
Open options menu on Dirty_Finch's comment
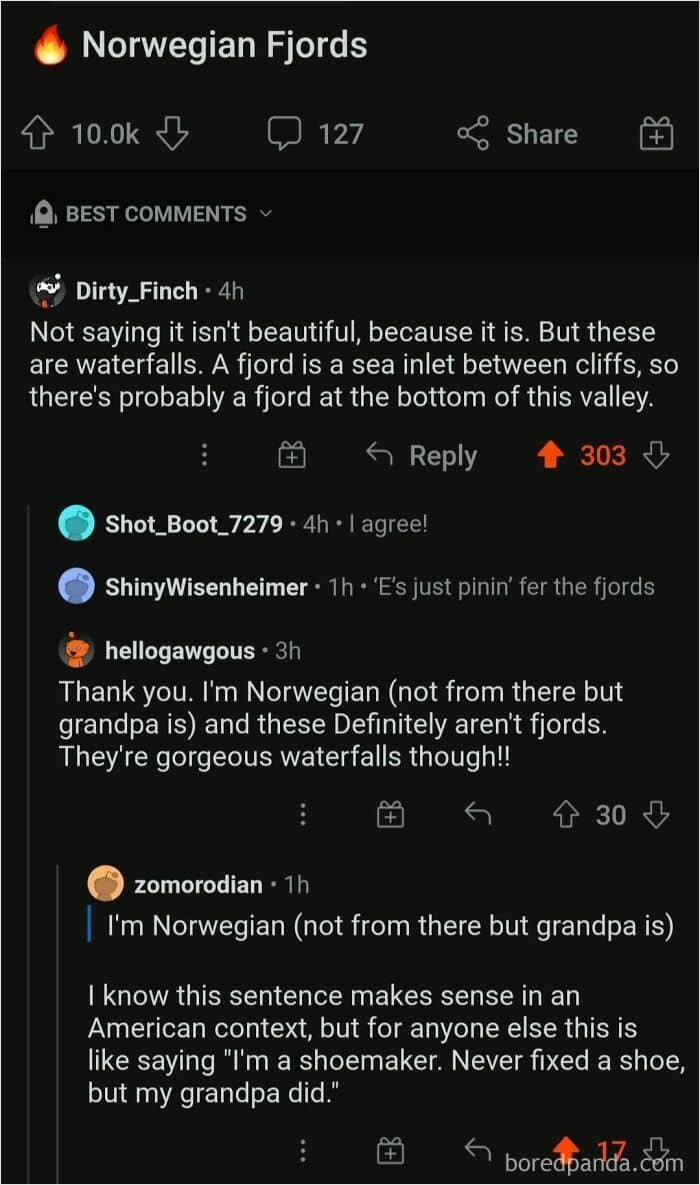(204, 456)
